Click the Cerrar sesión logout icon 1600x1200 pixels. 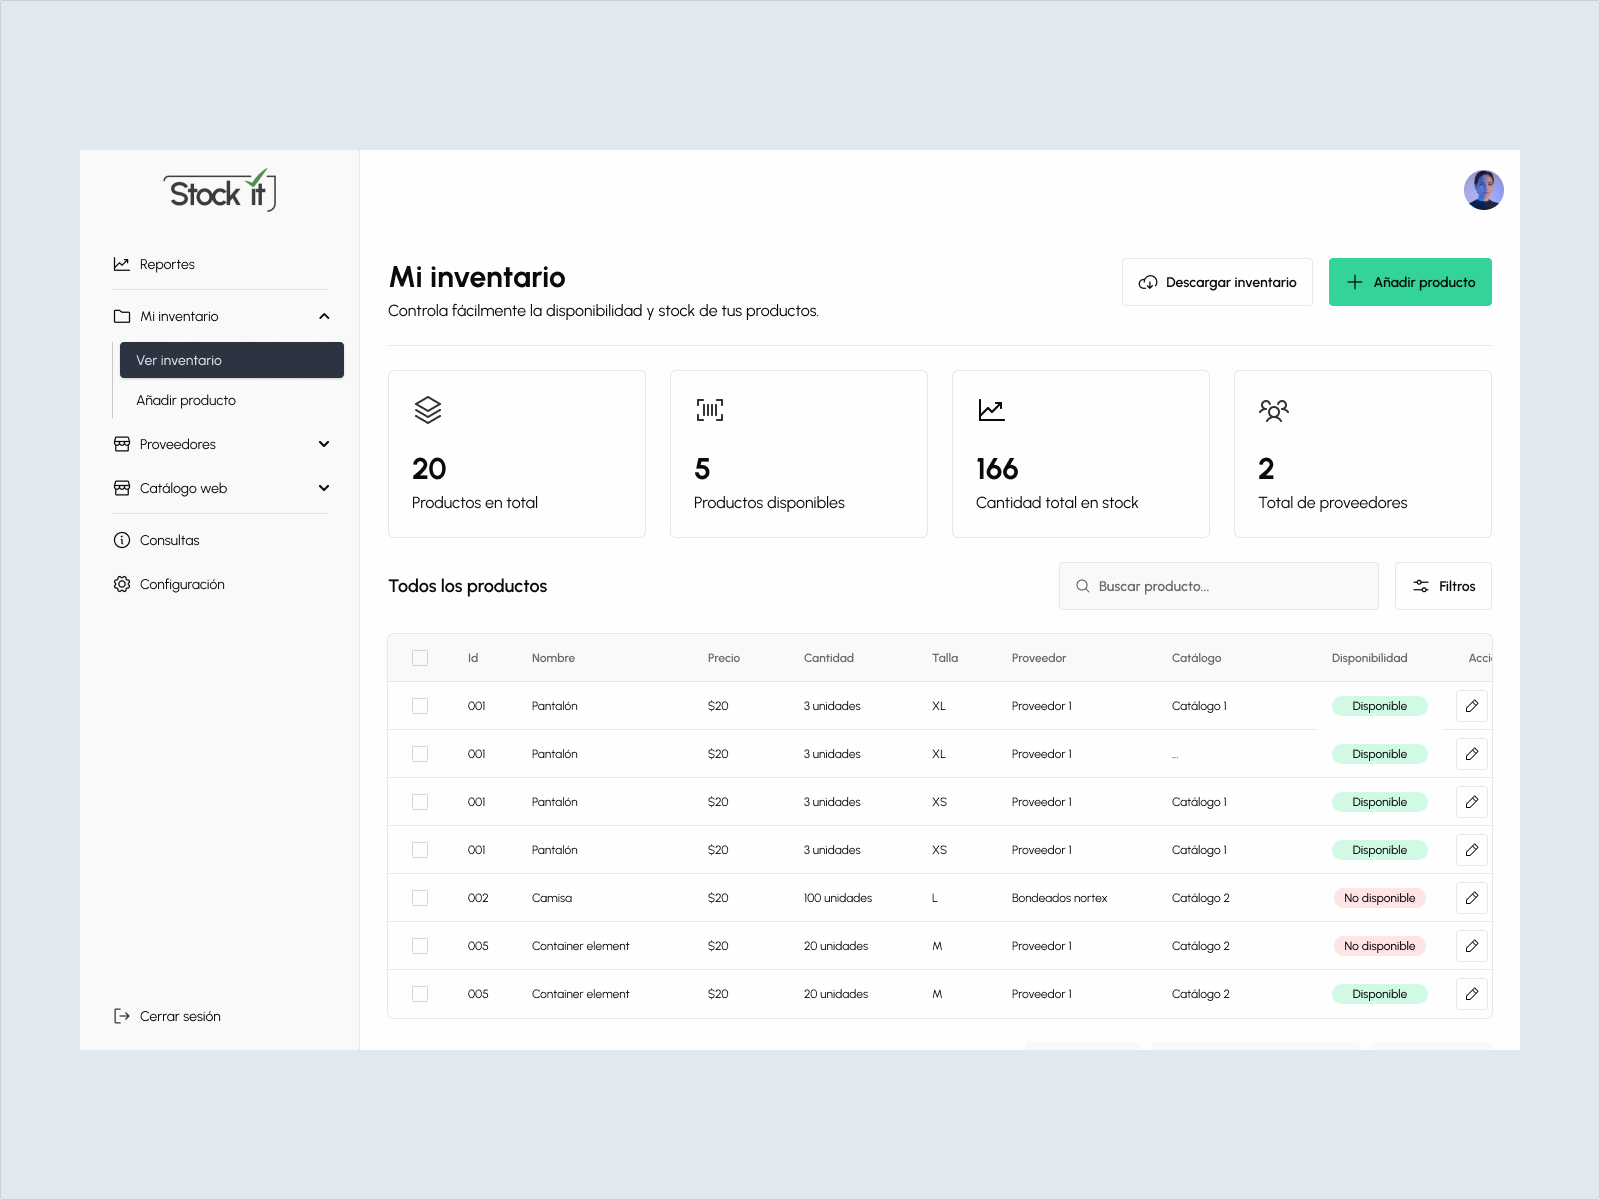coord(121,1016)
